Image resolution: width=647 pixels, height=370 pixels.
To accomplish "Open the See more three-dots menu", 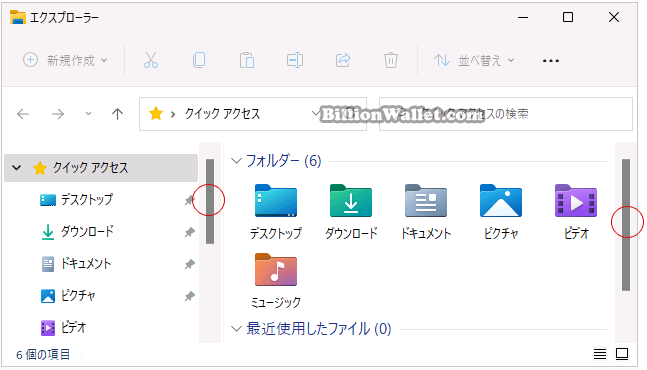I will 551,61.
